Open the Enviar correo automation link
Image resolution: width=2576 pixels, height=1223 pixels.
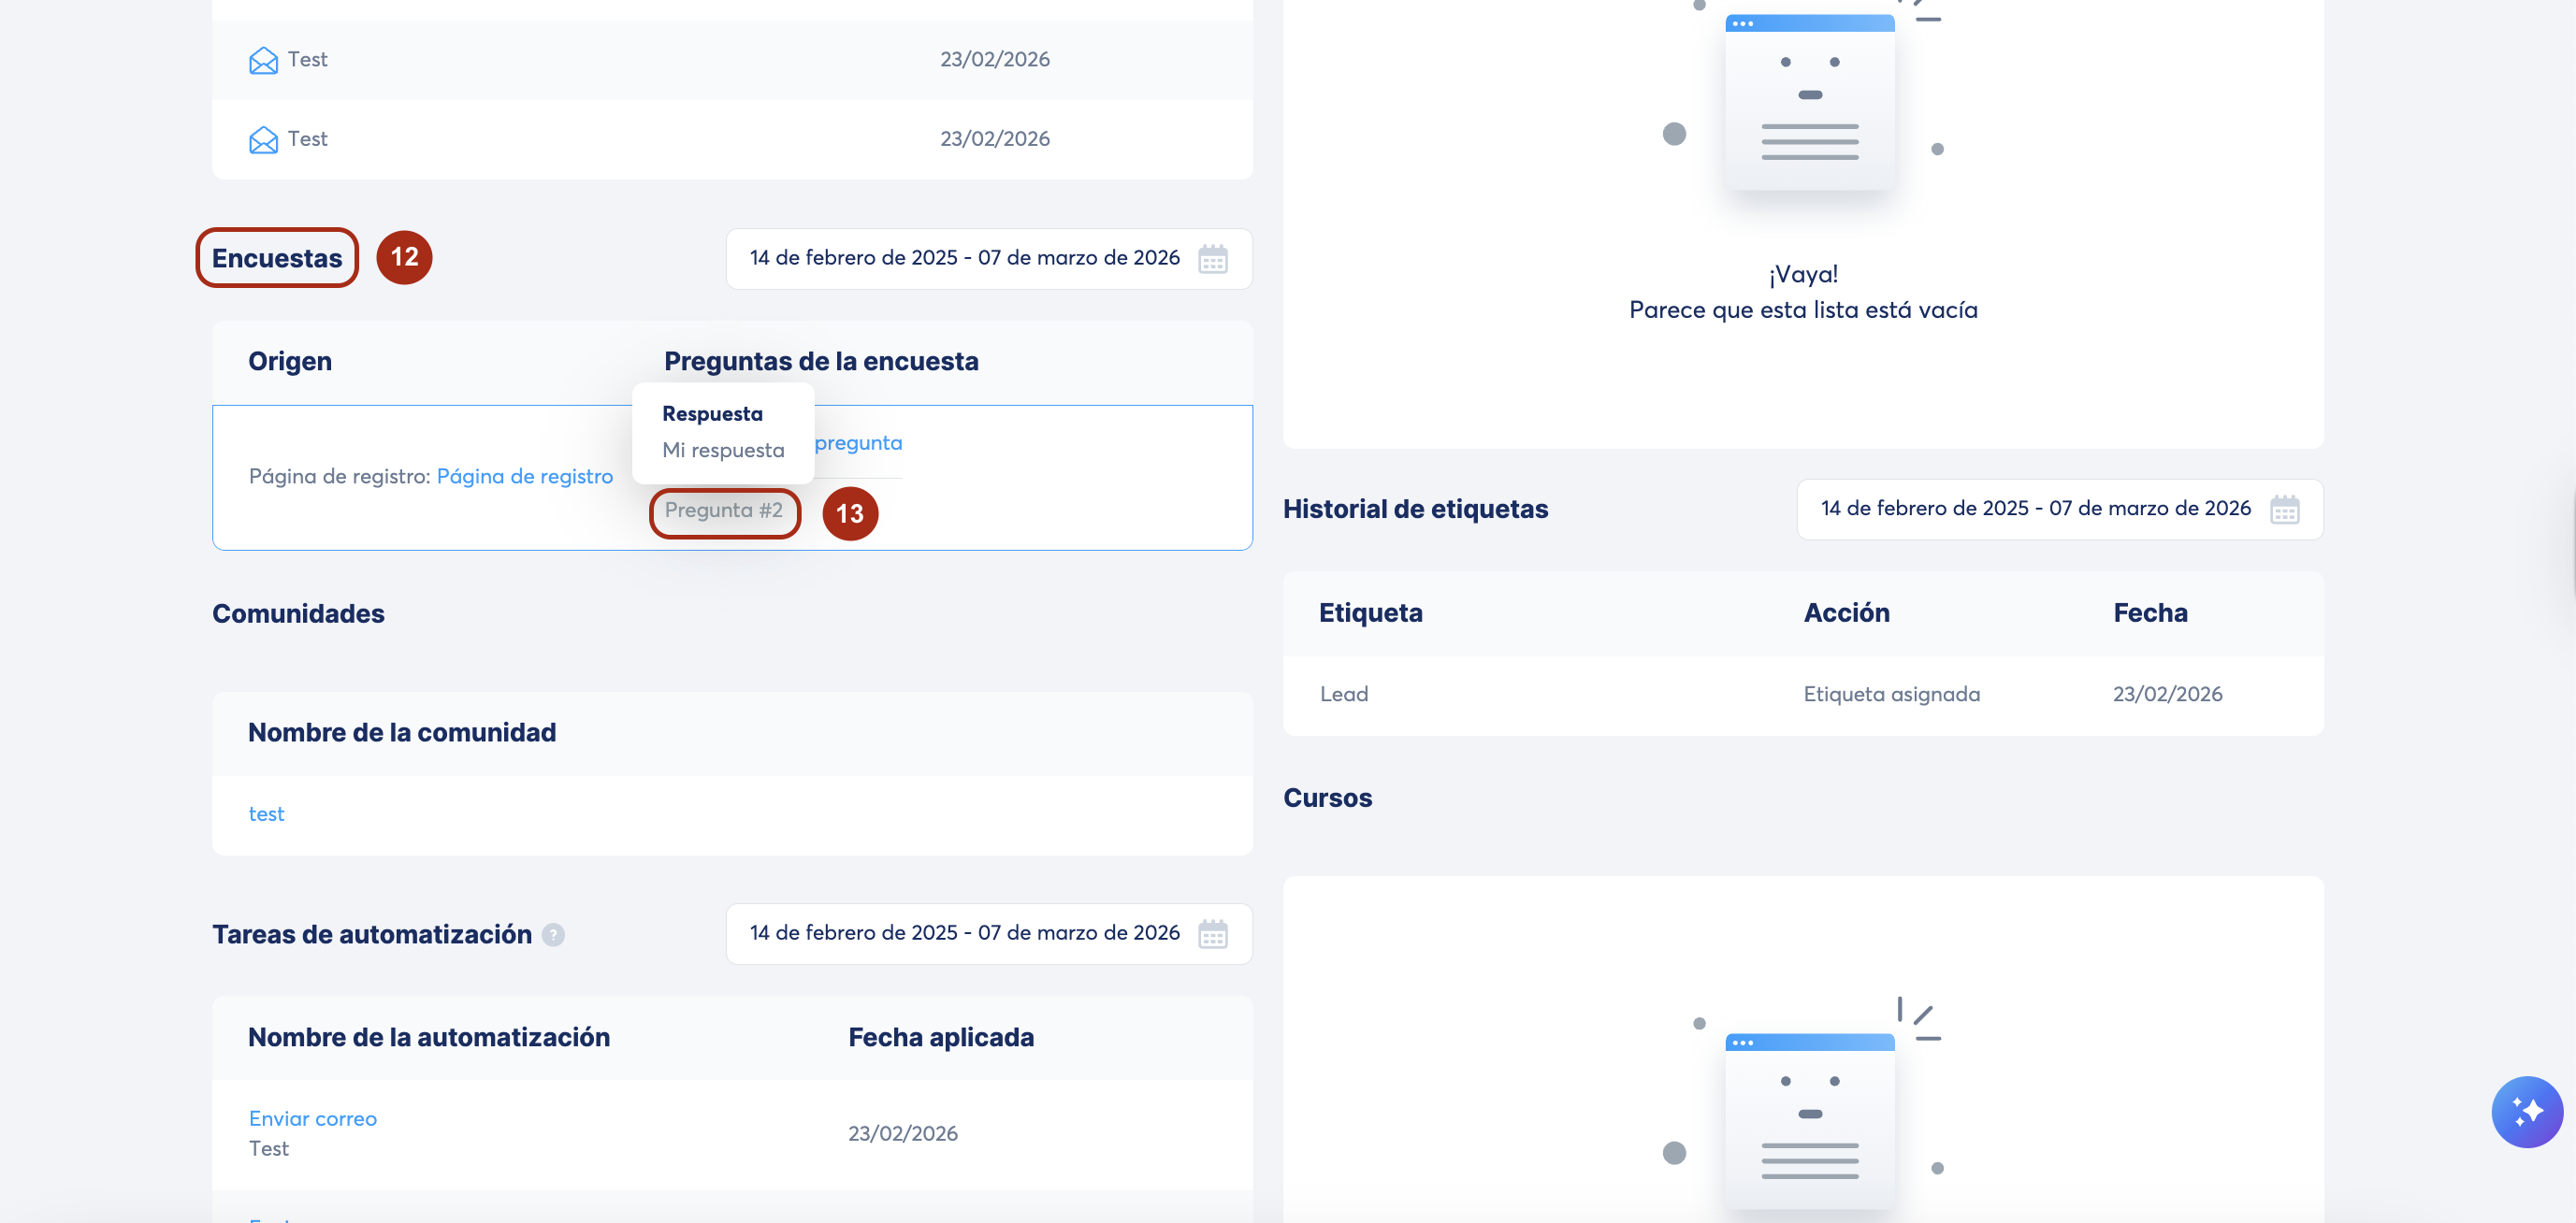[x=312, y=1118]
